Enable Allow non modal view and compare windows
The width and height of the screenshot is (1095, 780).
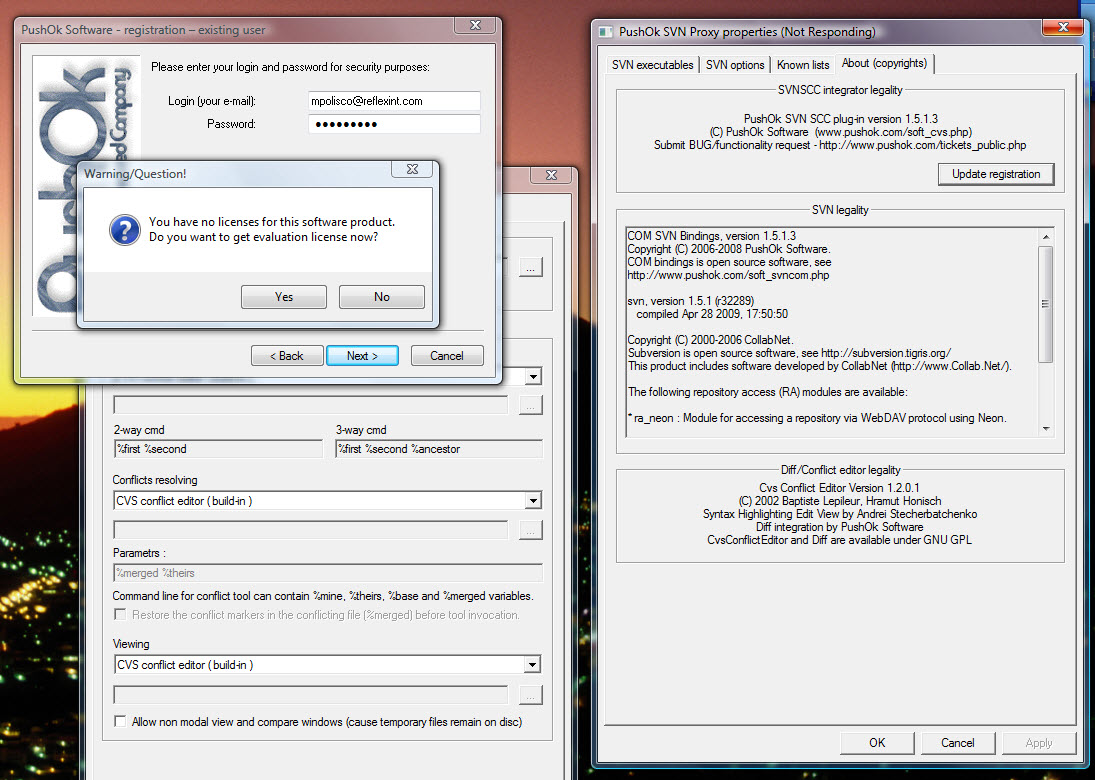click(x=121, y=722)
